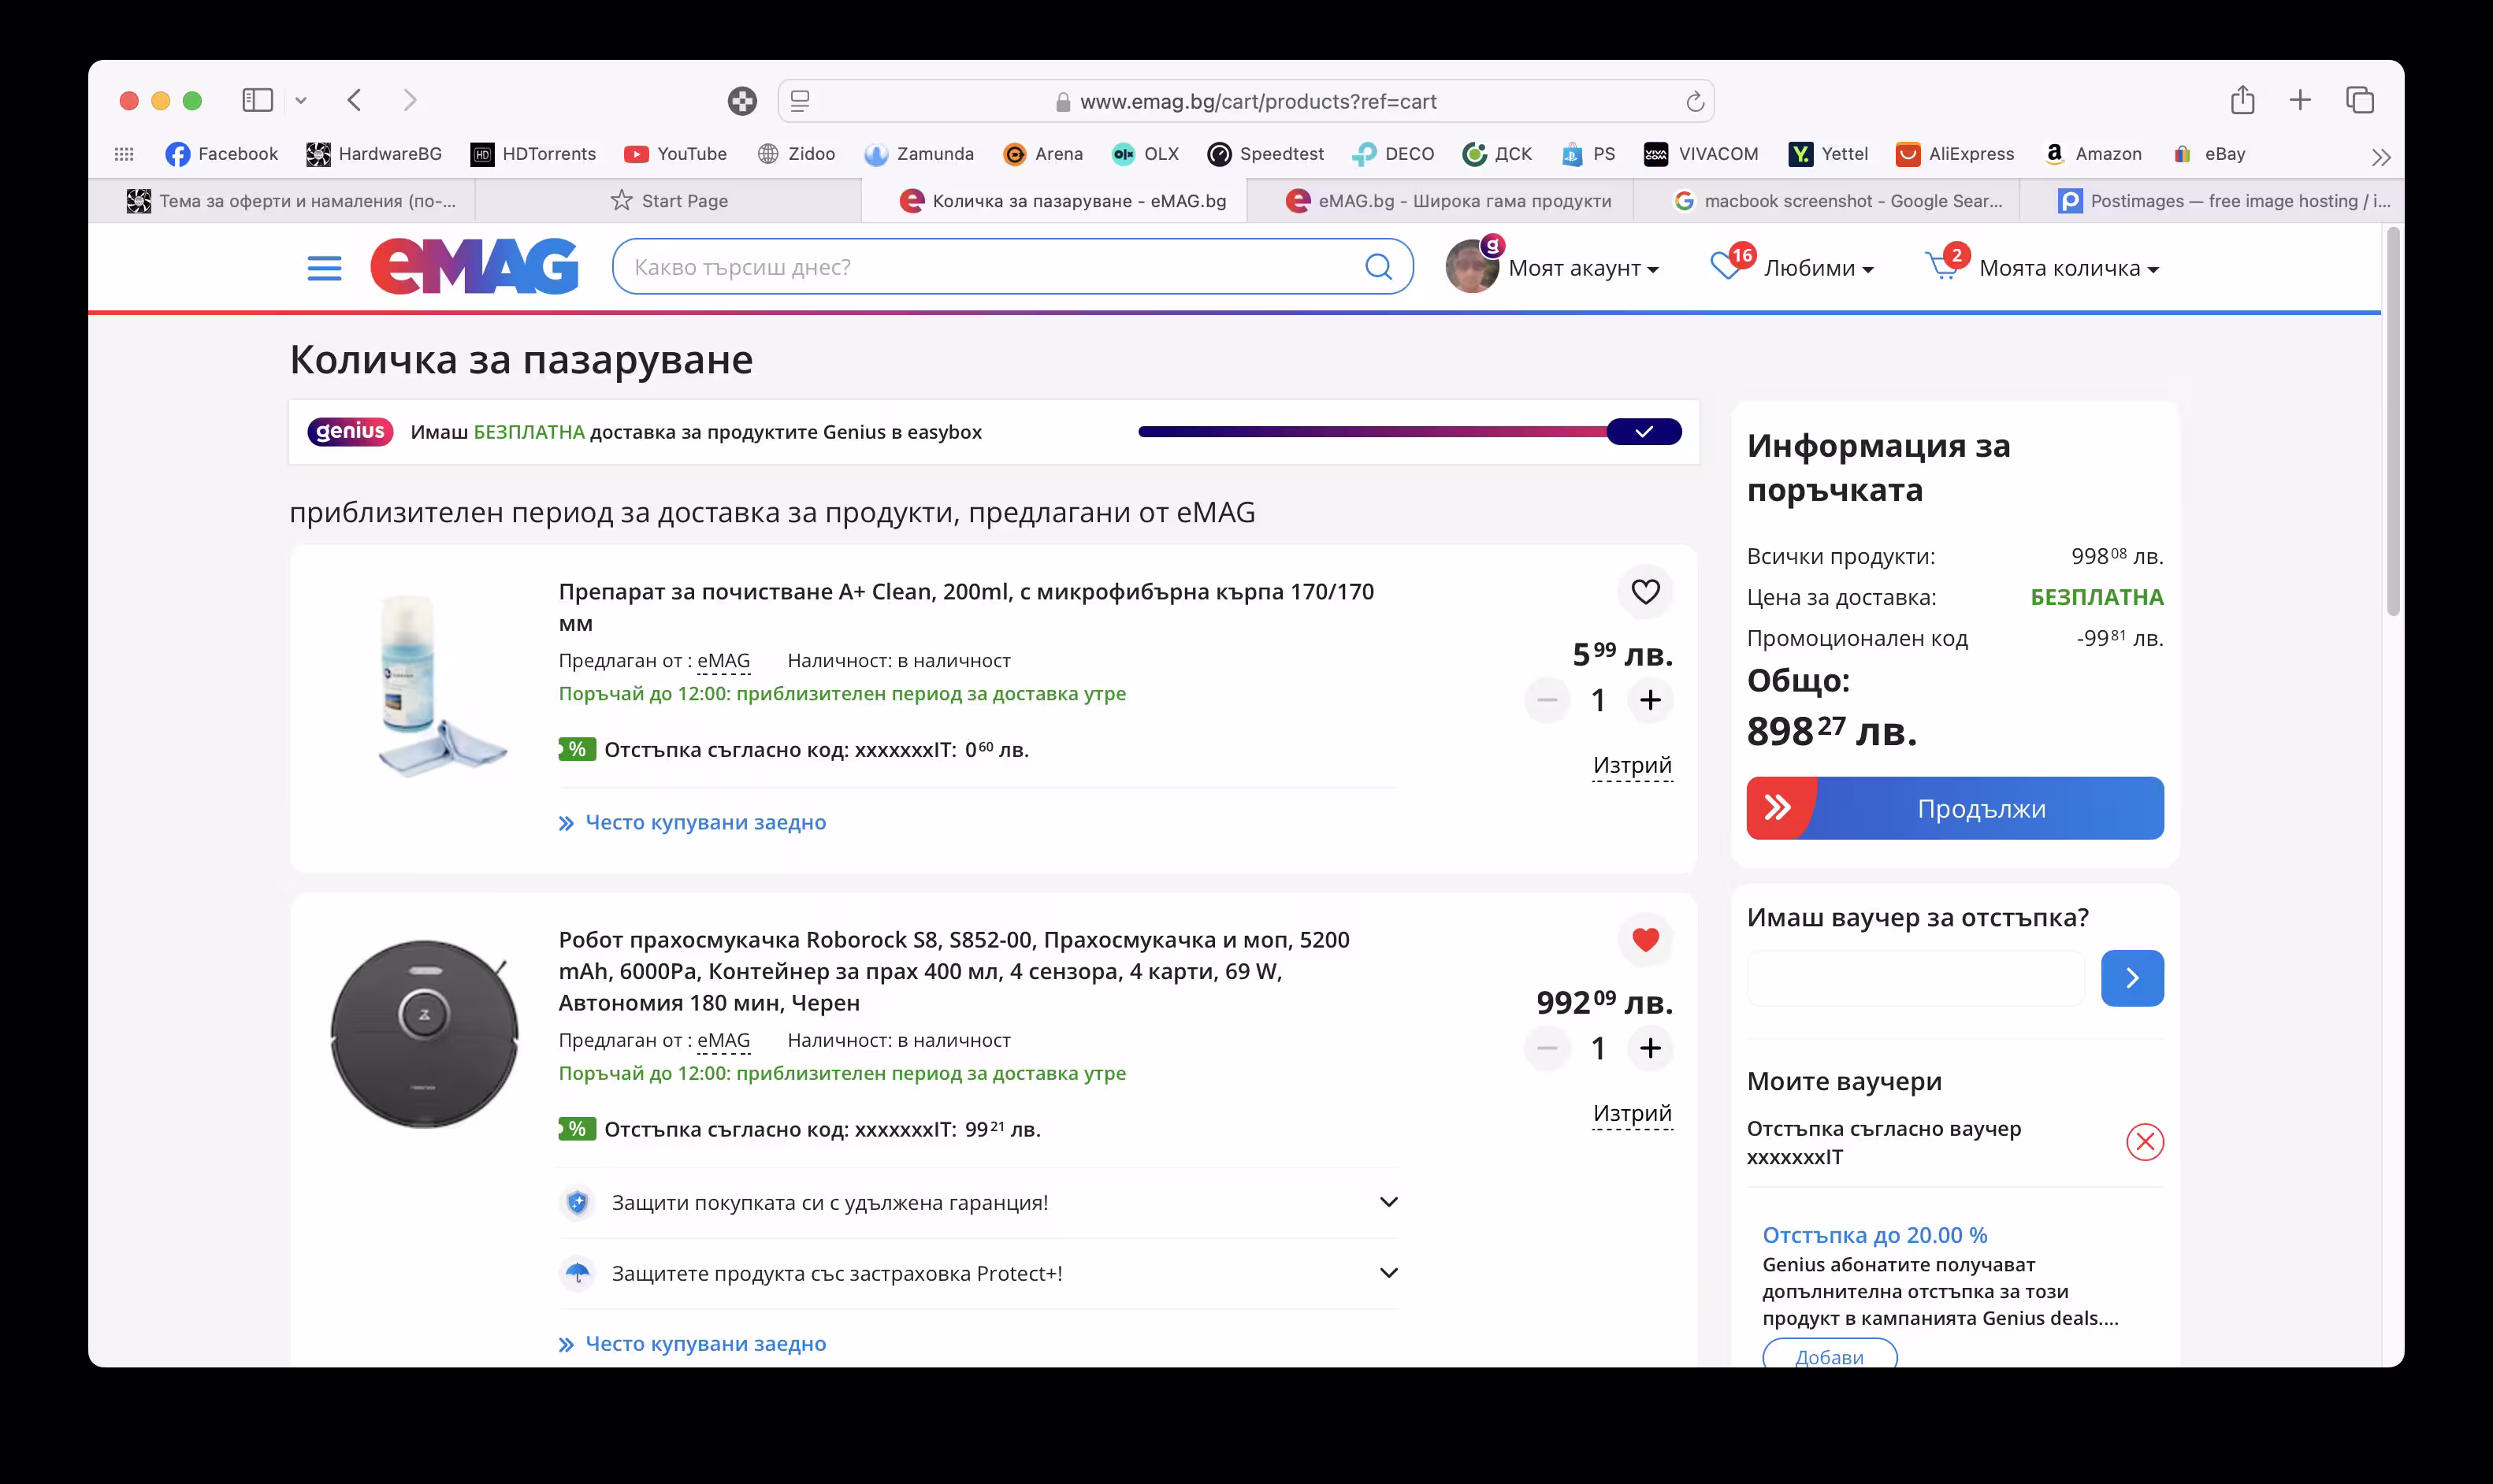Unfavorite the Roborock S8 vacuum heart
Viewport: 2493px width, 1484px height.
(1645, 940)
